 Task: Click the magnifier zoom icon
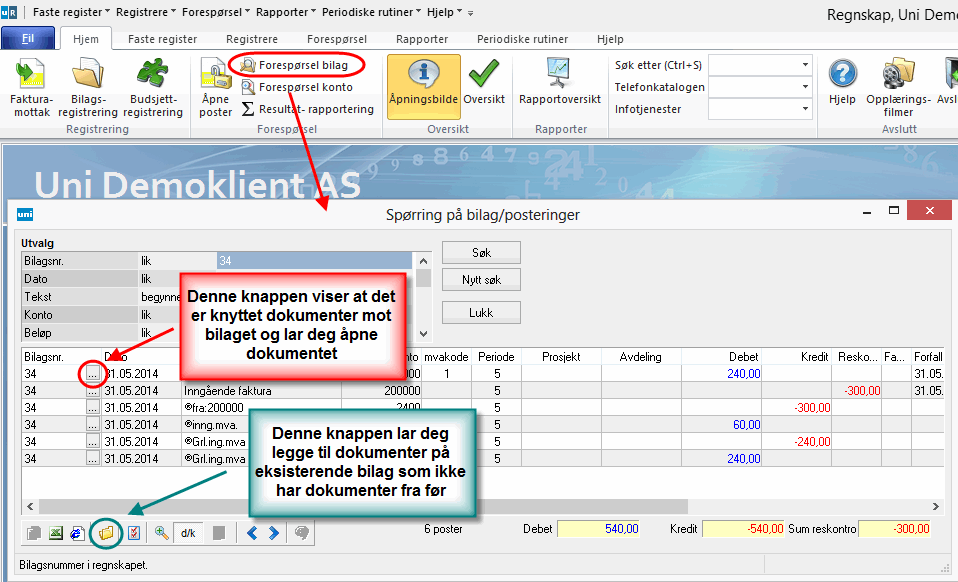161,533
